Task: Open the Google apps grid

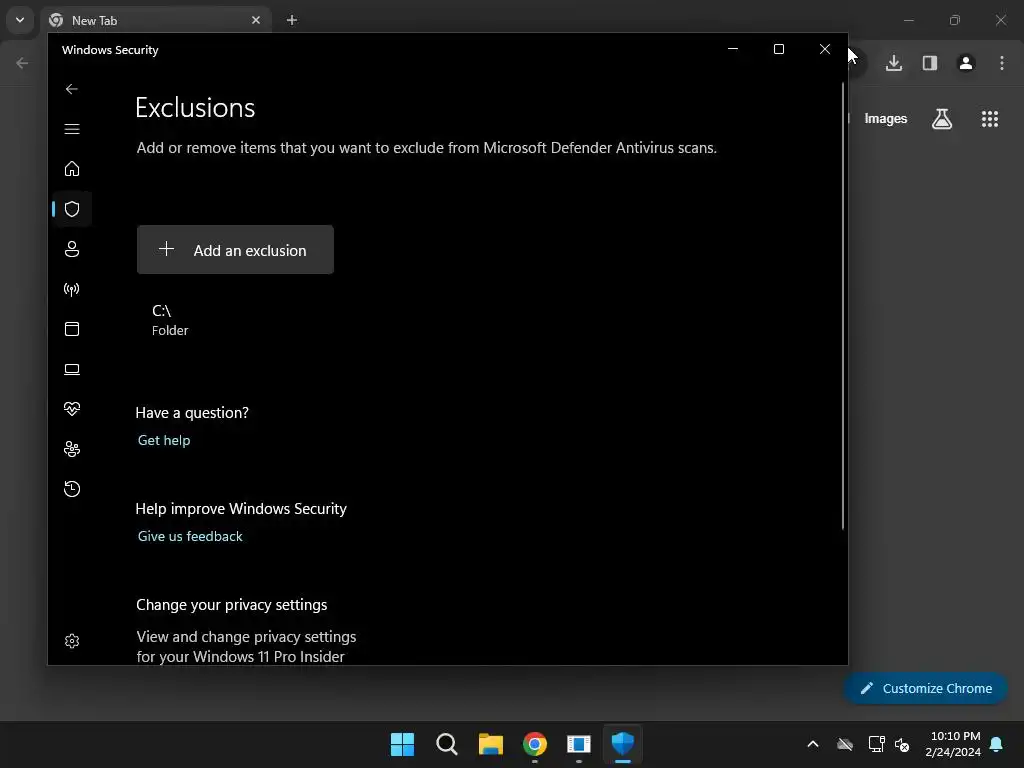Action: (x=990, y=119)
